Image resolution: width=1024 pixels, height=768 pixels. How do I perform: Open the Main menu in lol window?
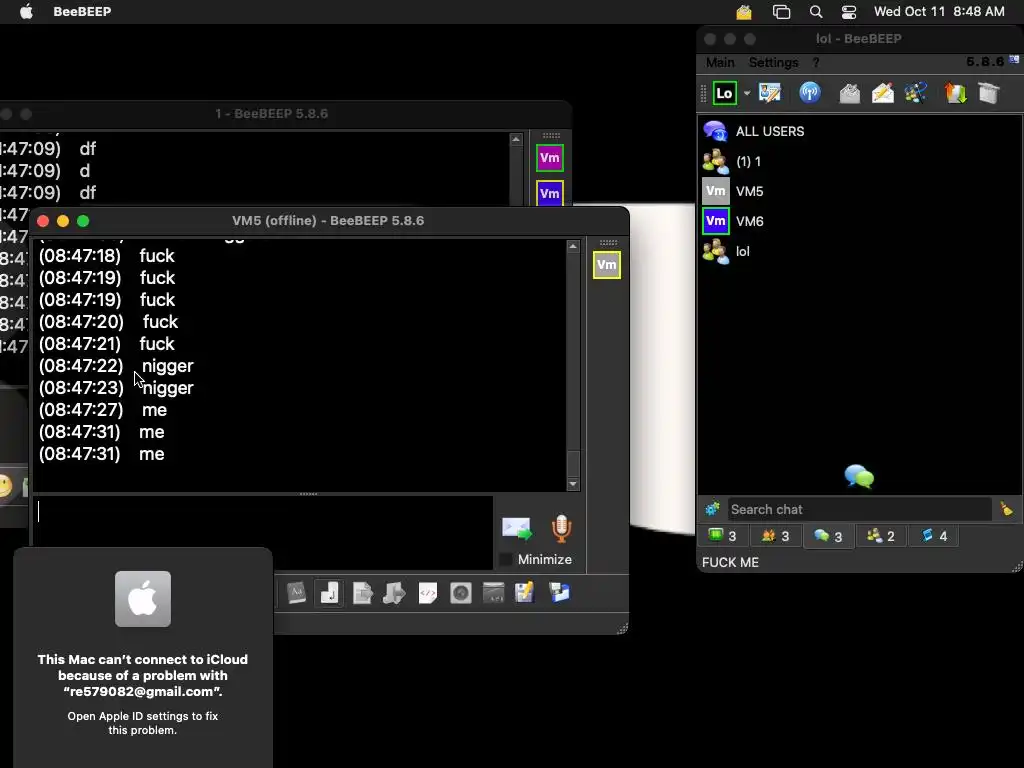point(720,63)
